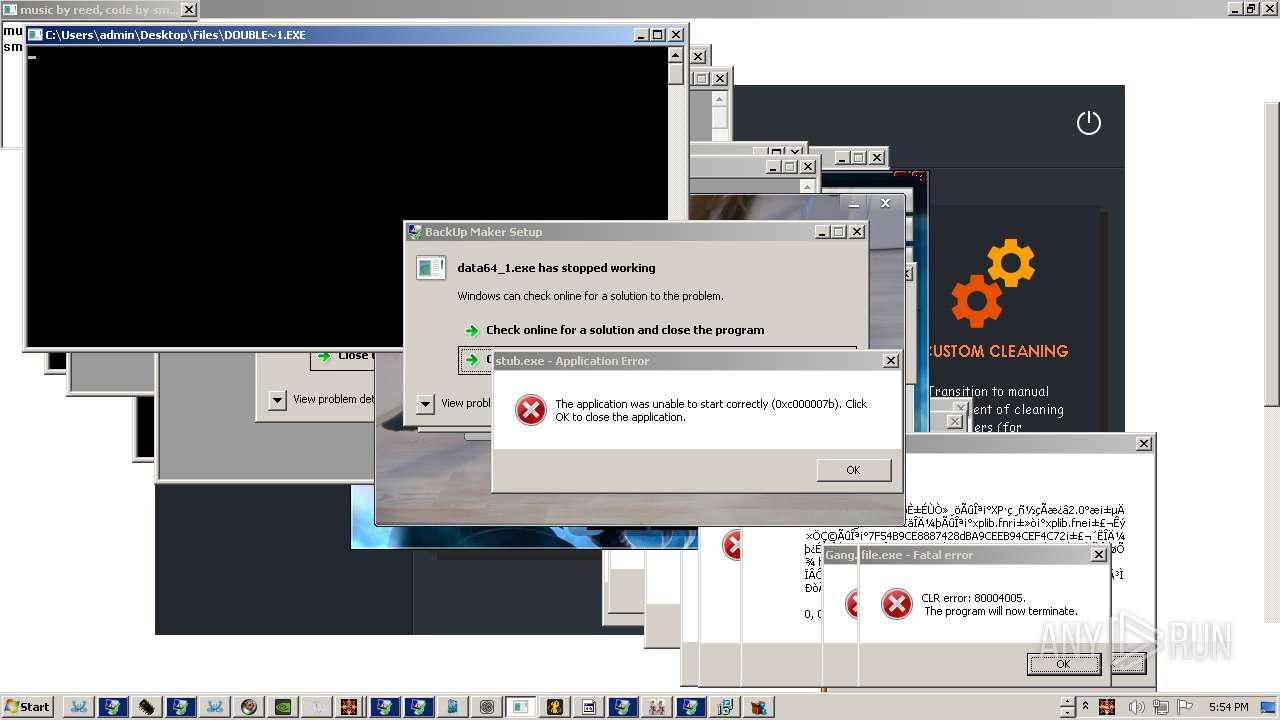Expand View problem details in data64_1.exe dialog
The image size is (1280, 720).
[x=425, y=404]
